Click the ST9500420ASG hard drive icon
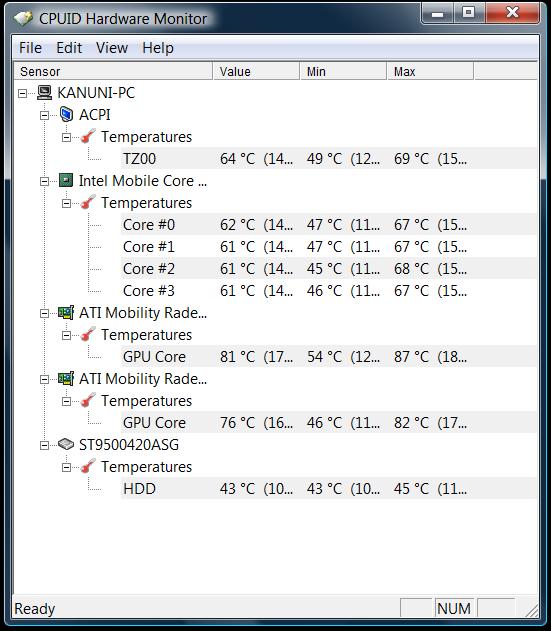 coord(66,444)
